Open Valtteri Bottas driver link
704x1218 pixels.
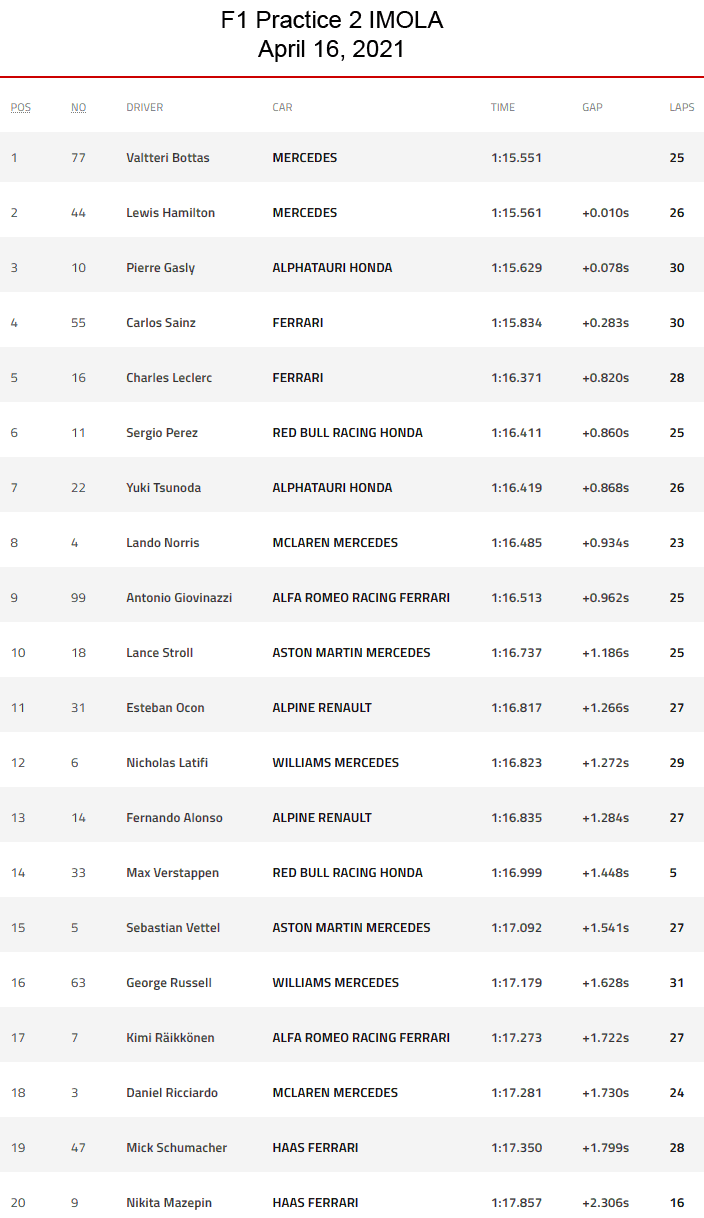tap(167, 158)
